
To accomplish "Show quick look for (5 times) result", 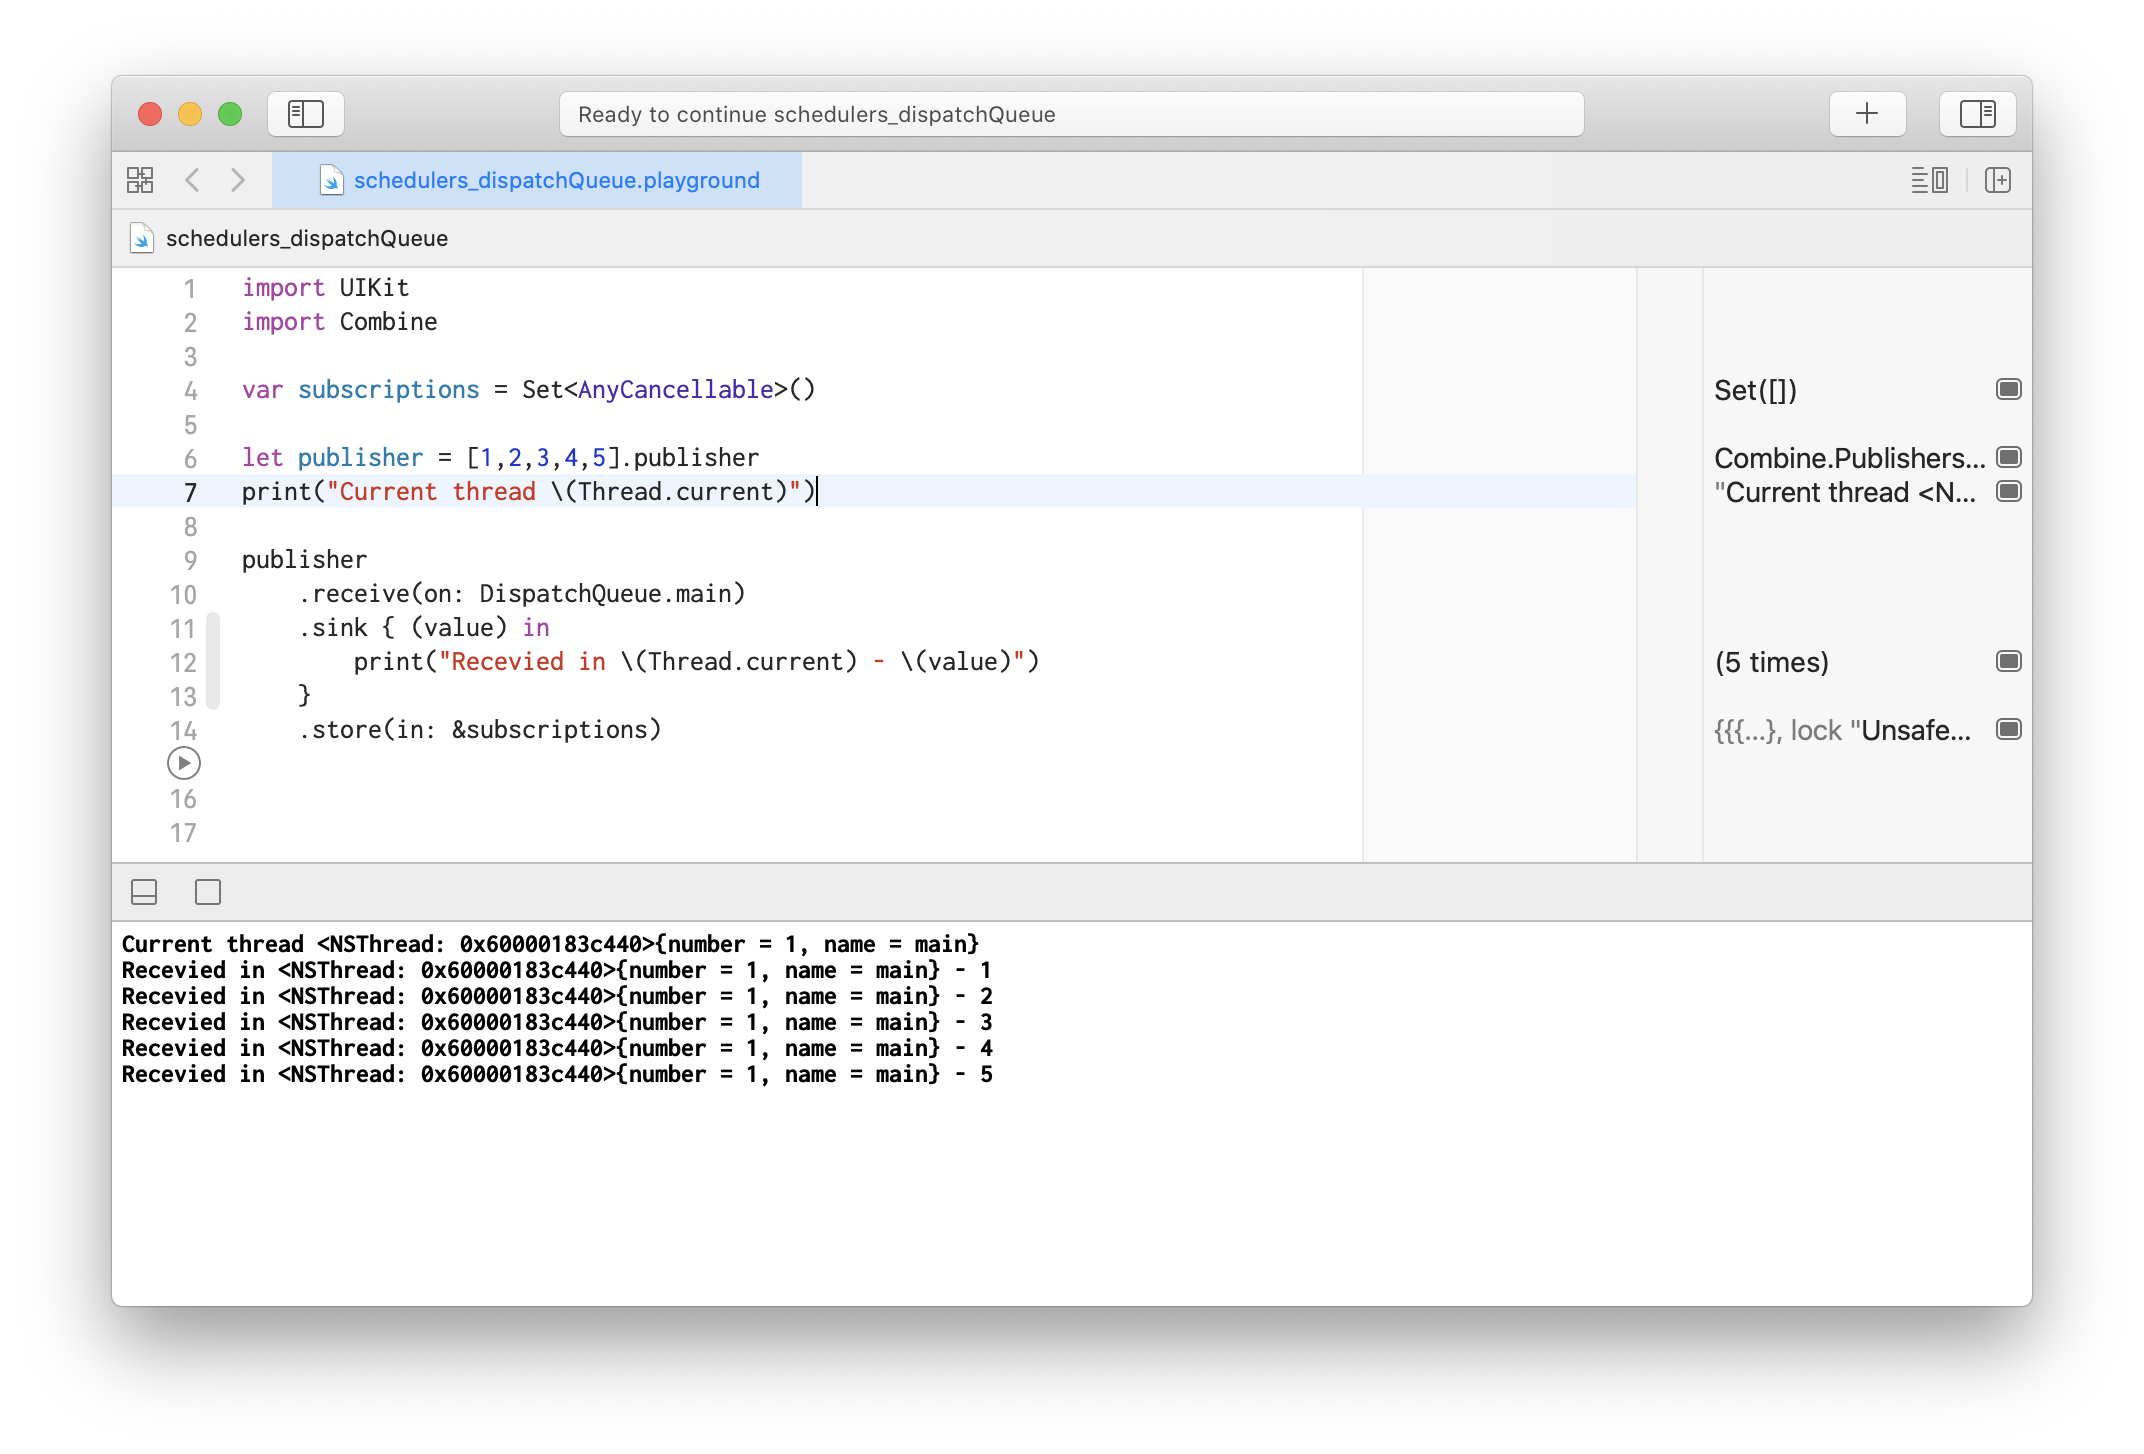I will (2009, 661).
